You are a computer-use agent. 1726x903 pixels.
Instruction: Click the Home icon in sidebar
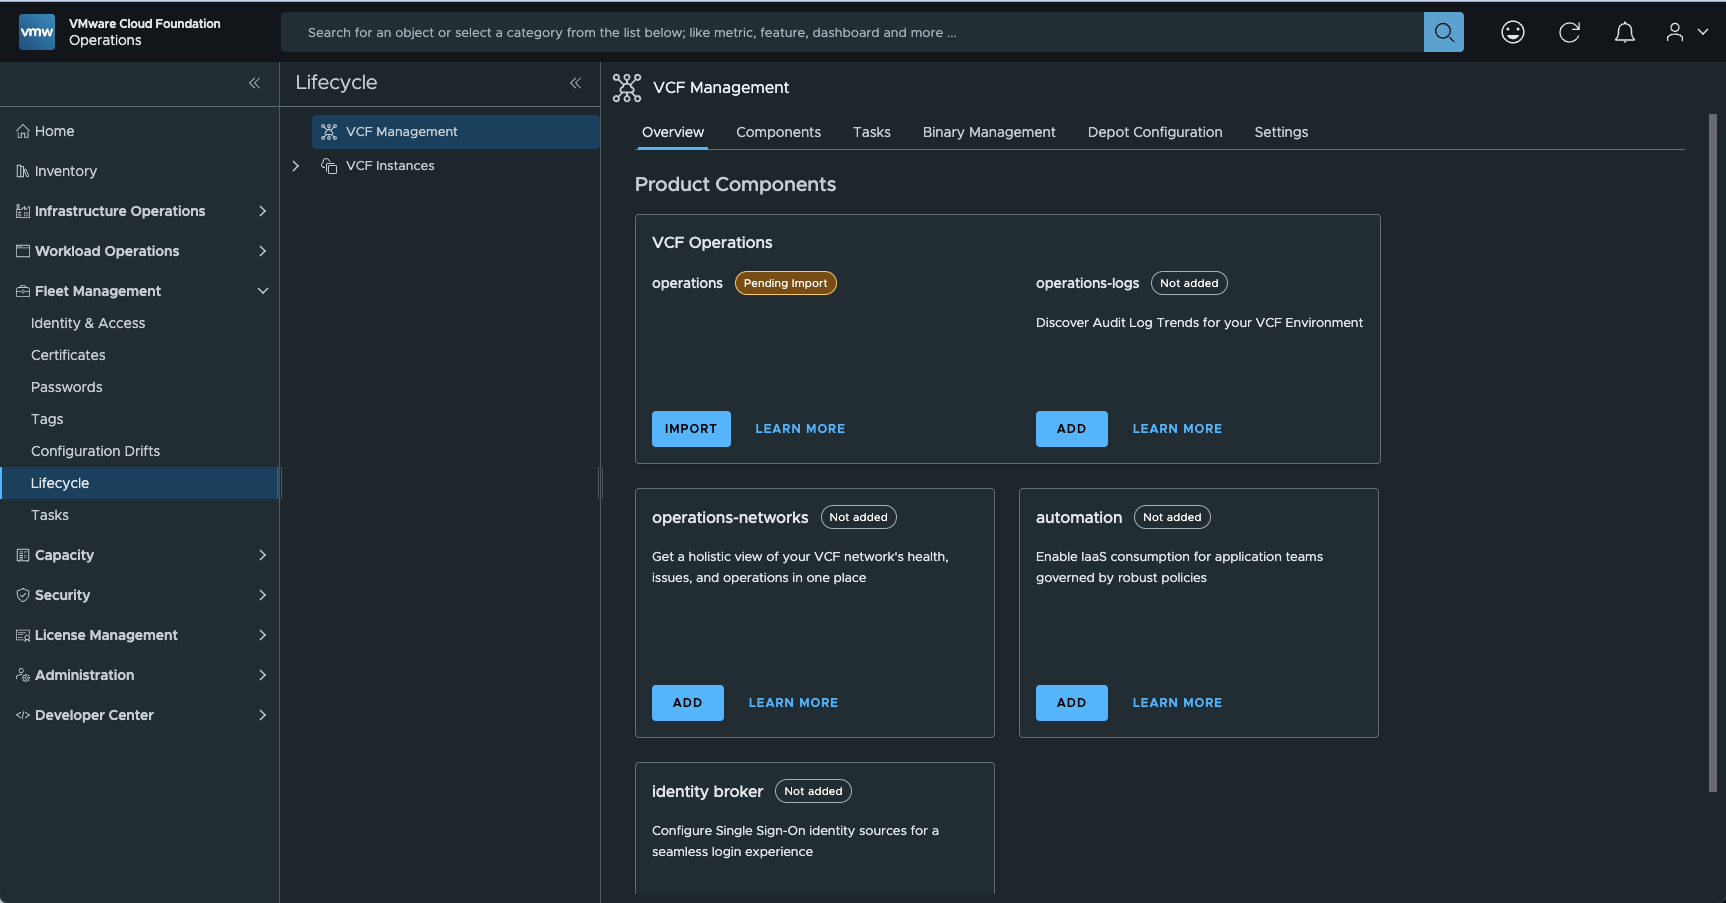23,131
